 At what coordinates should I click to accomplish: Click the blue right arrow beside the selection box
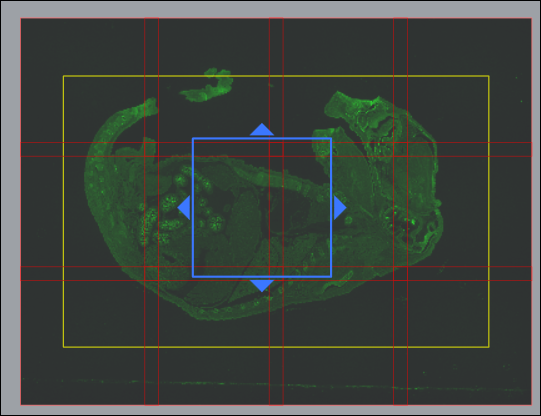click(x=340, y=208)
